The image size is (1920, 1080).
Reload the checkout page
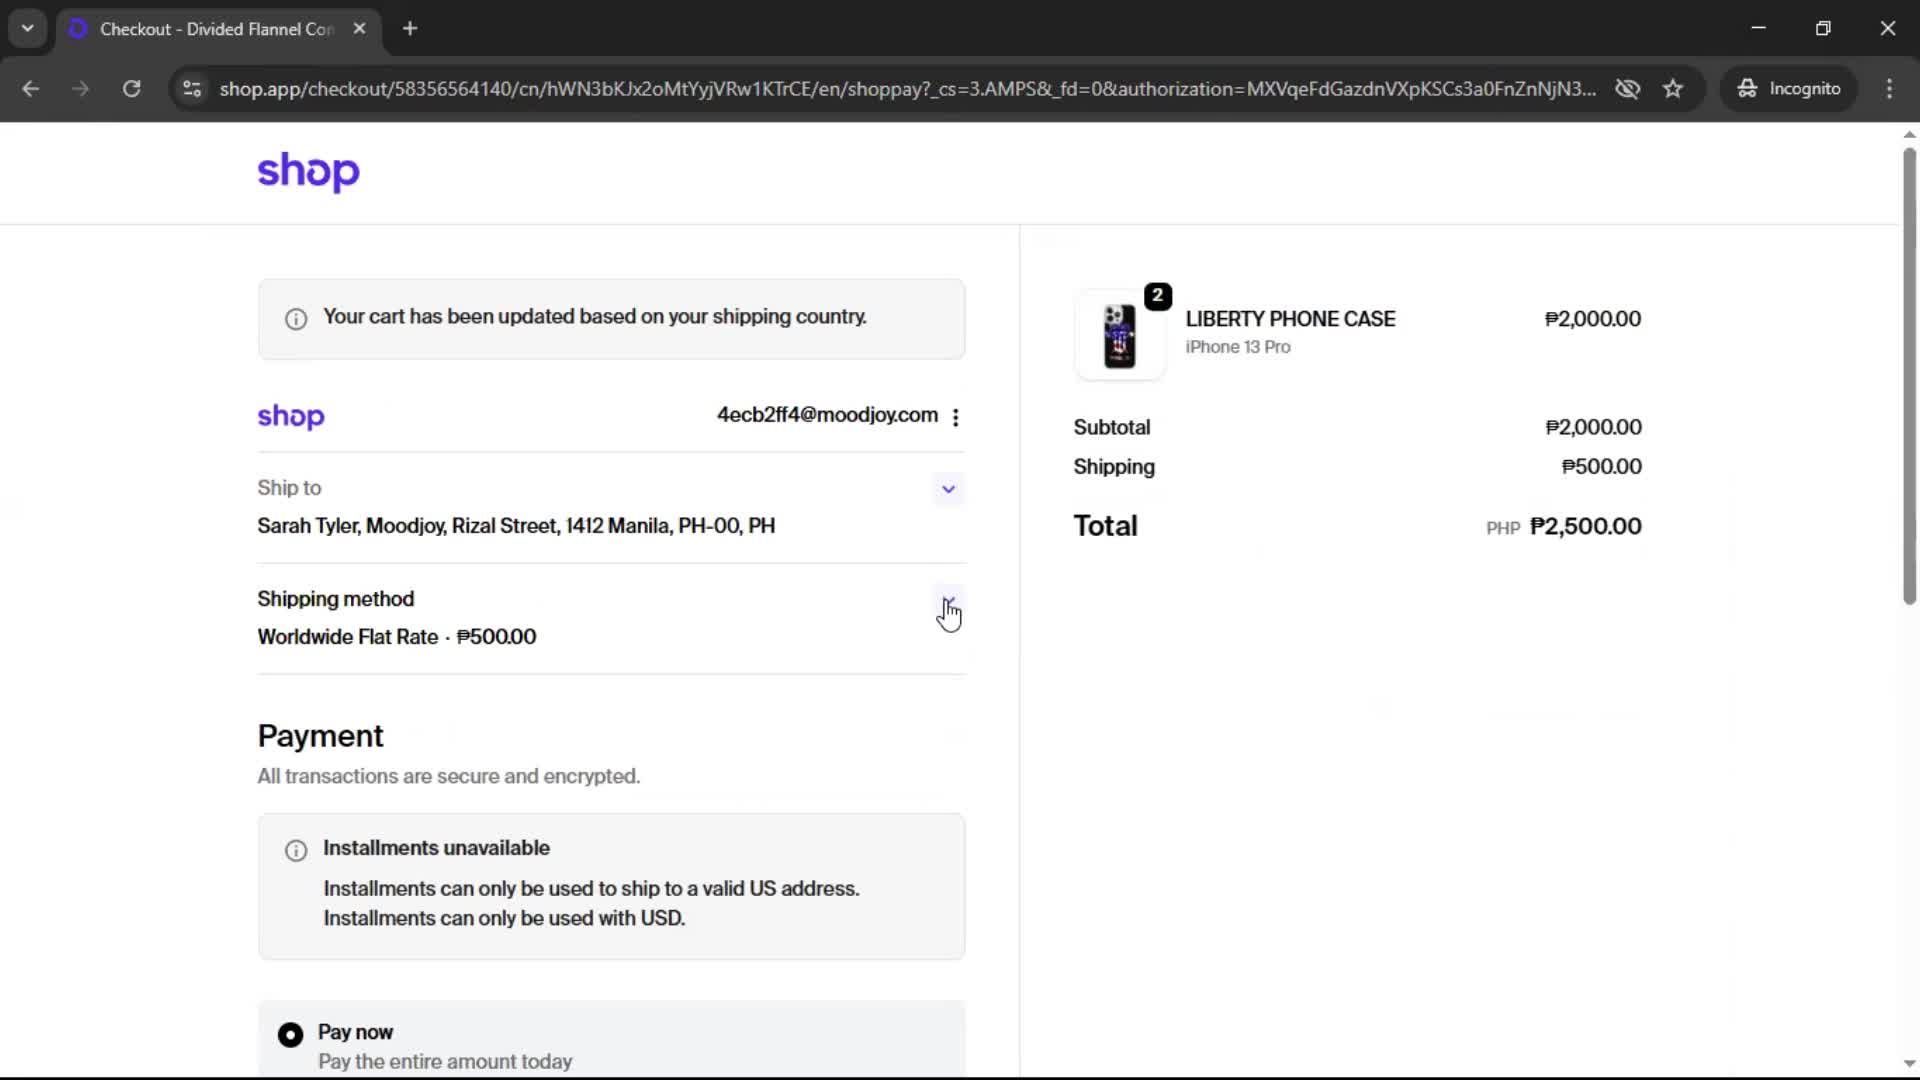coord(131,89)
